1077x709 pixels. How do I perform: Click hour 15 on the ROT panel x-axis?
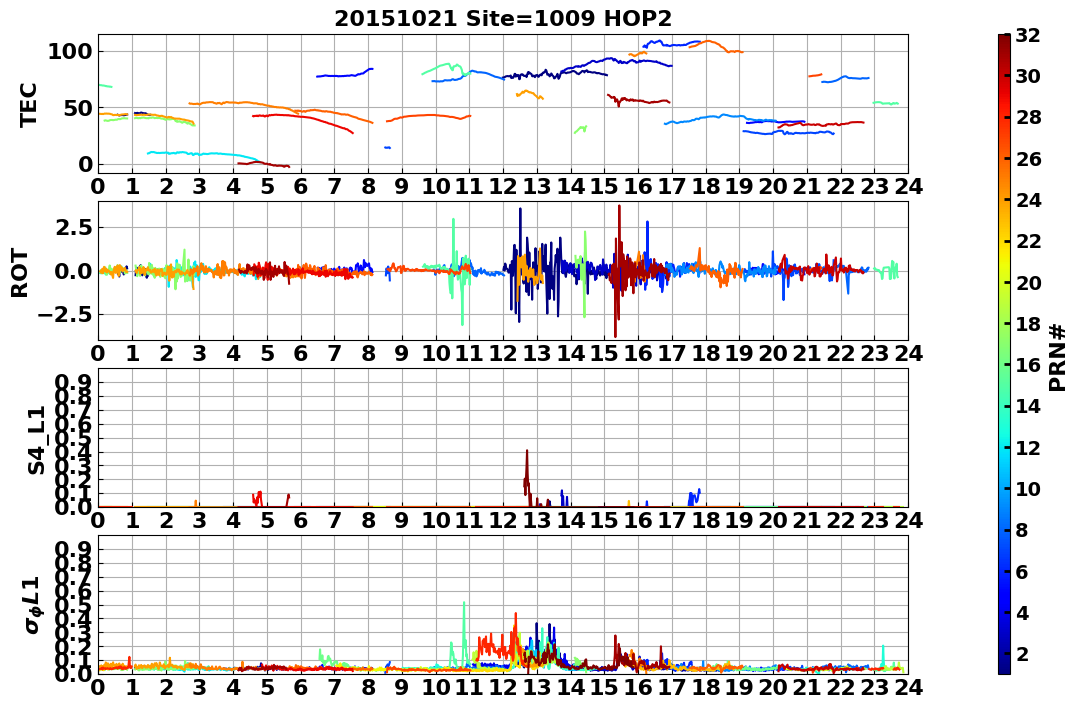[604, 353]
